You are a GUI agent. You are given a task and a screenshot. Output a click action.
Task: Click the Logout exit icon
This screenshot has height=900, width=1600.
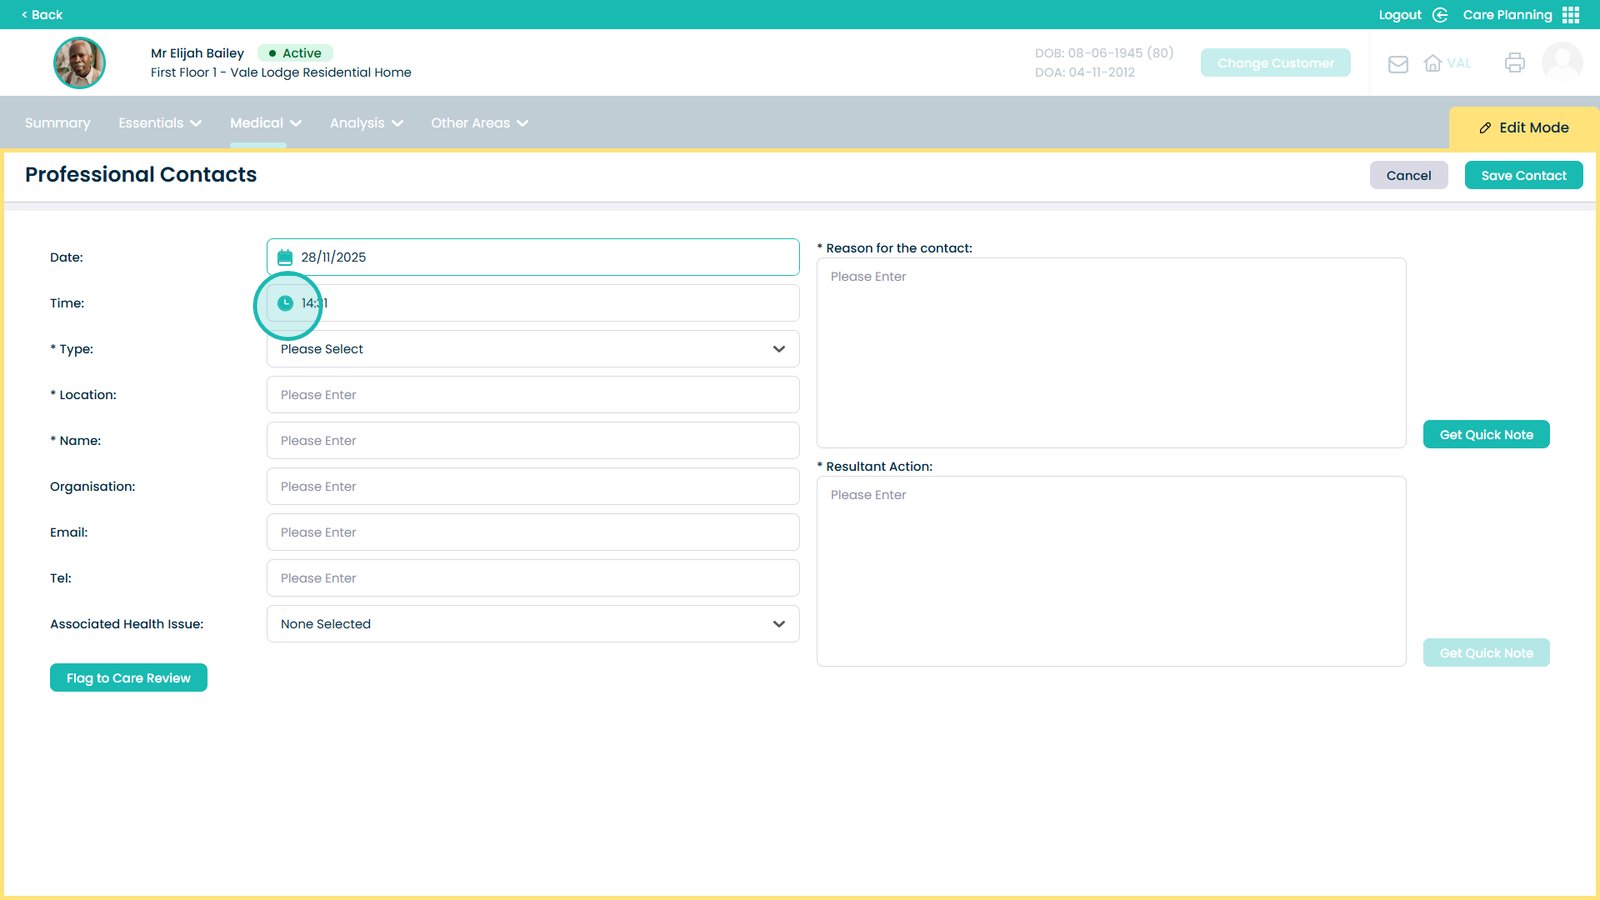point(1440,15)
